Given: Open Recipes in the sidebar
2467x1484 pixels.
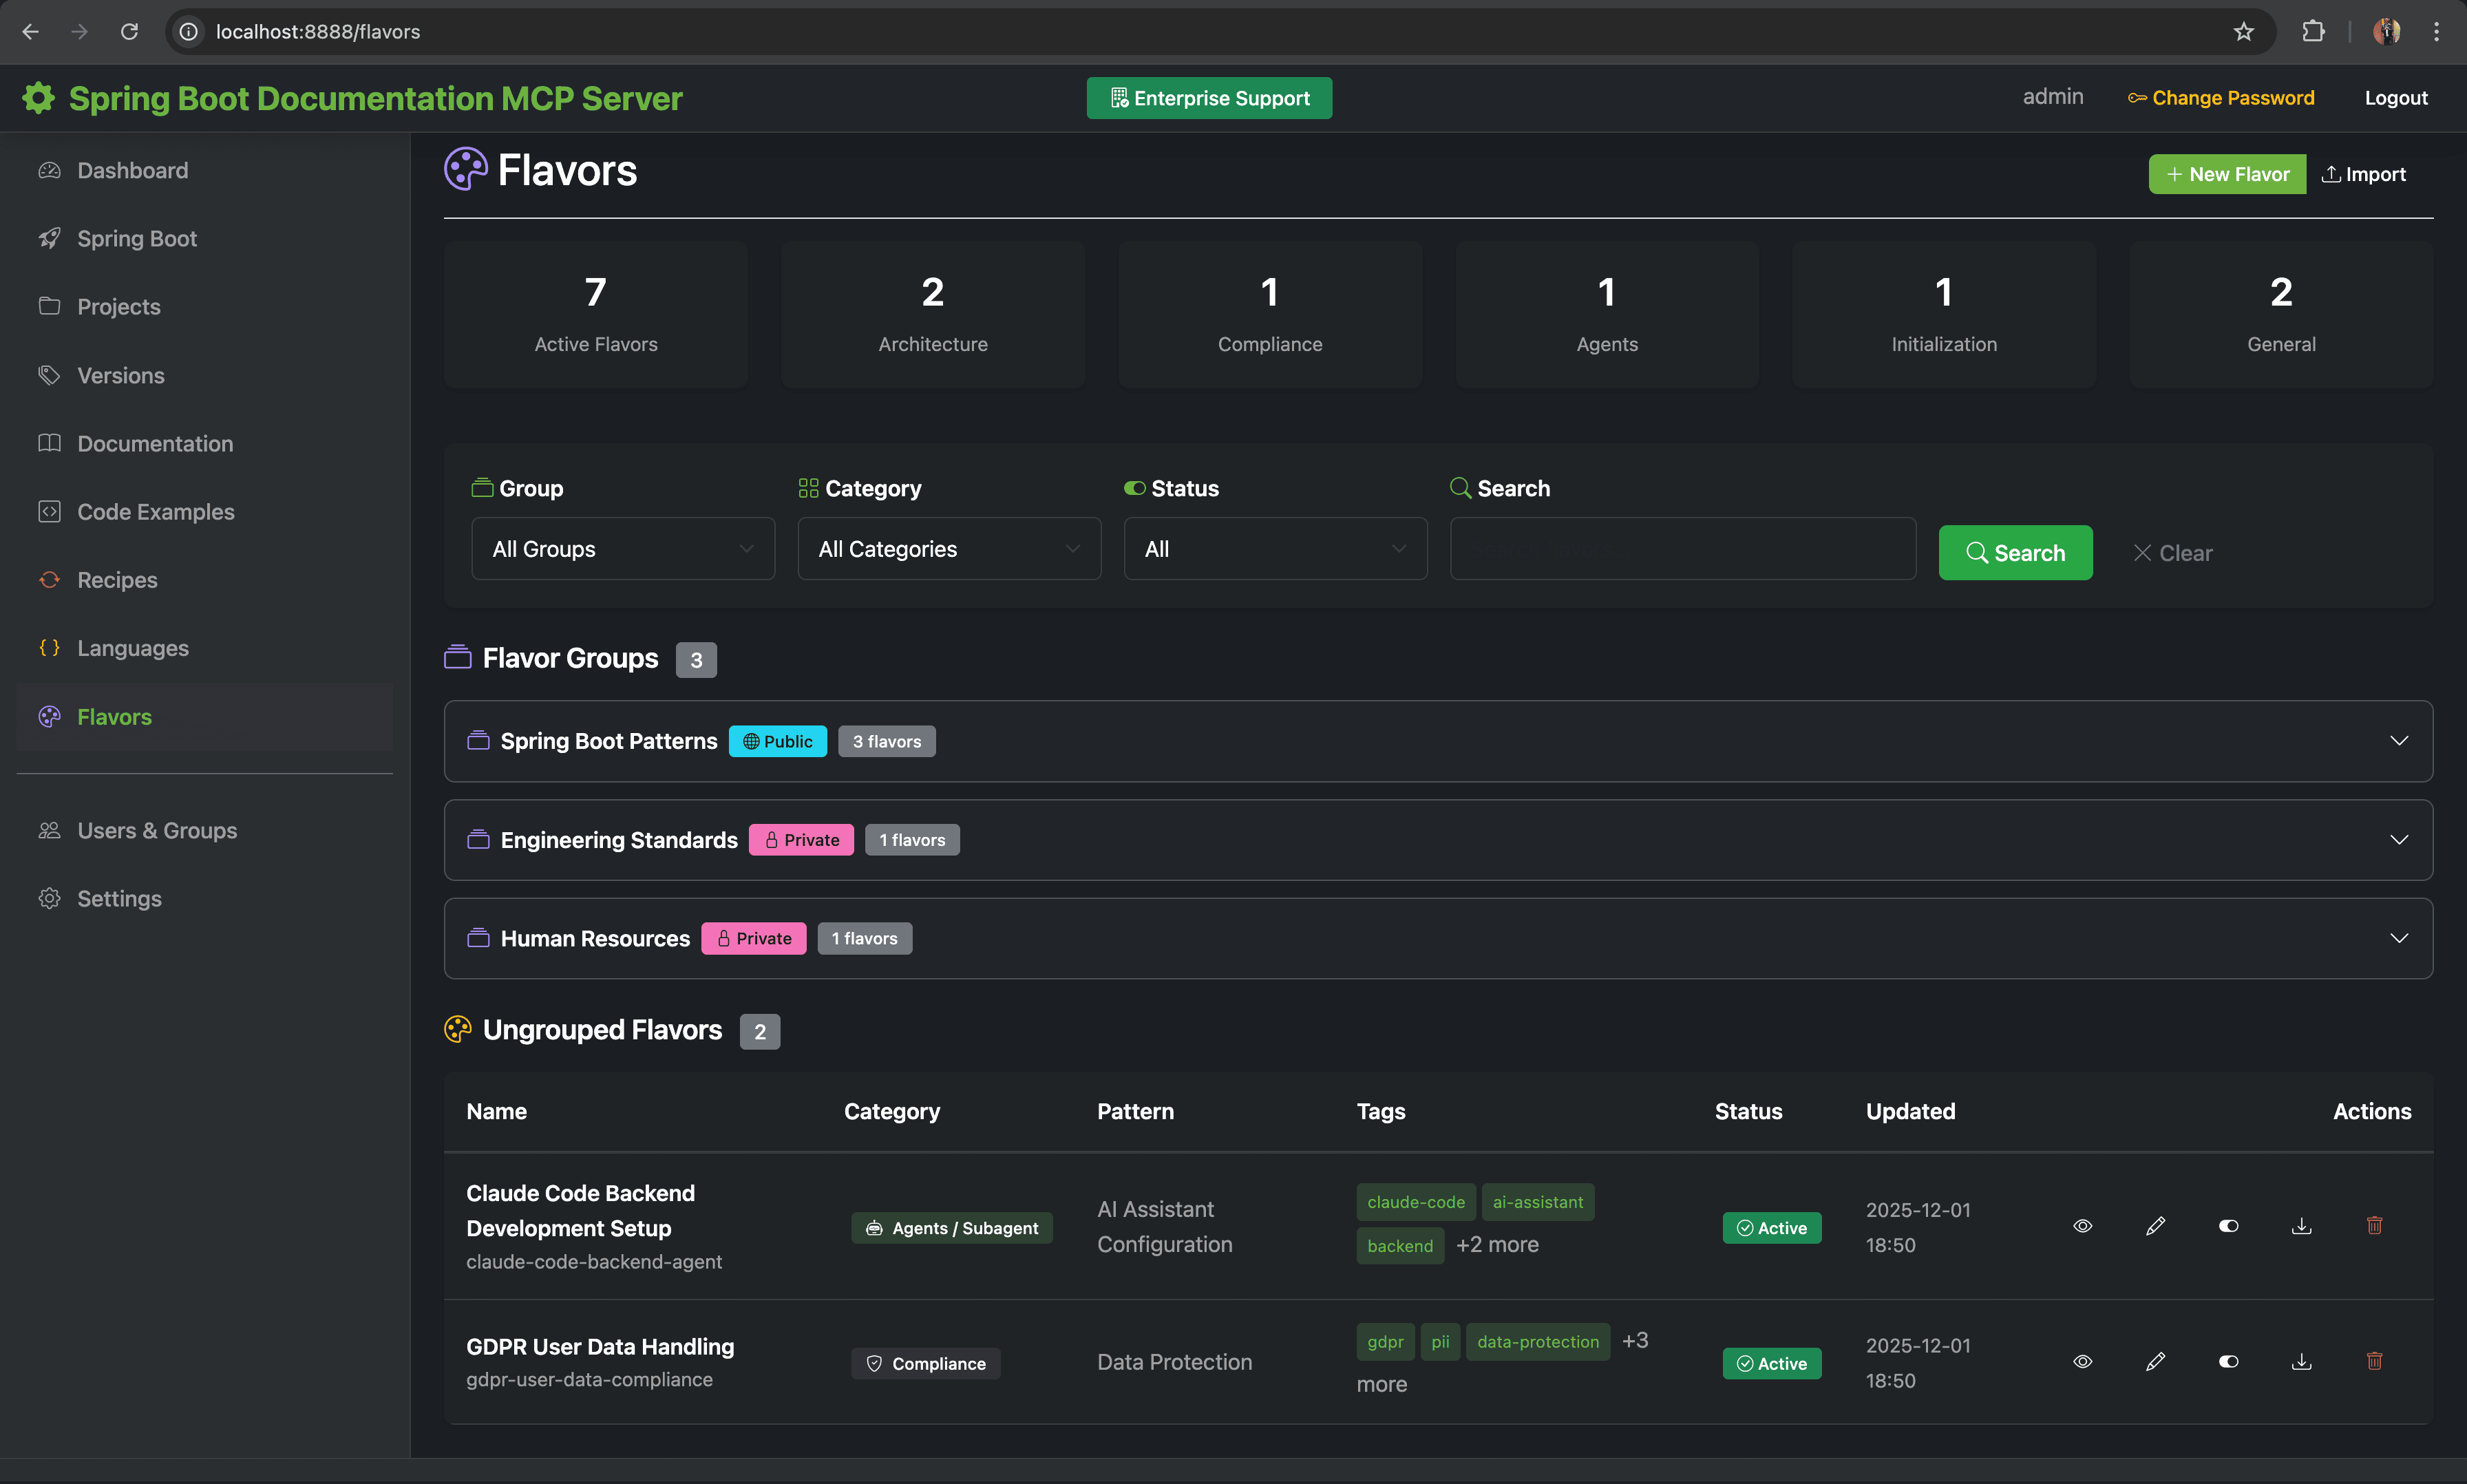Looking at the screenshot, I should coord(117,580).
